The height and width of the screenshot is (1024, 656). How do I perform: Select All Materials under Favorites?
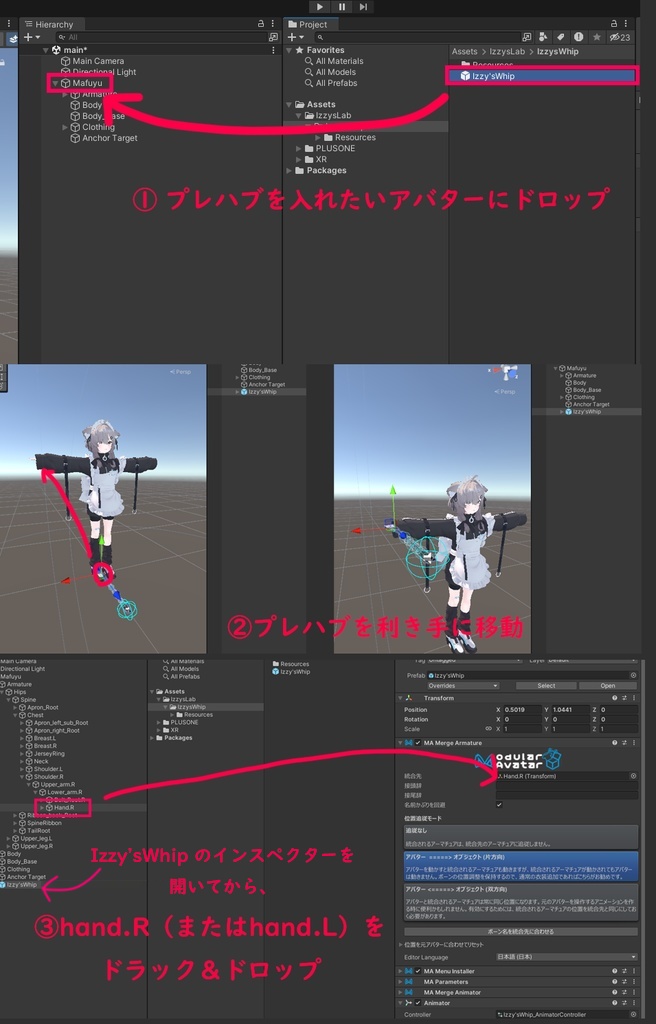(x=334, y=61)
